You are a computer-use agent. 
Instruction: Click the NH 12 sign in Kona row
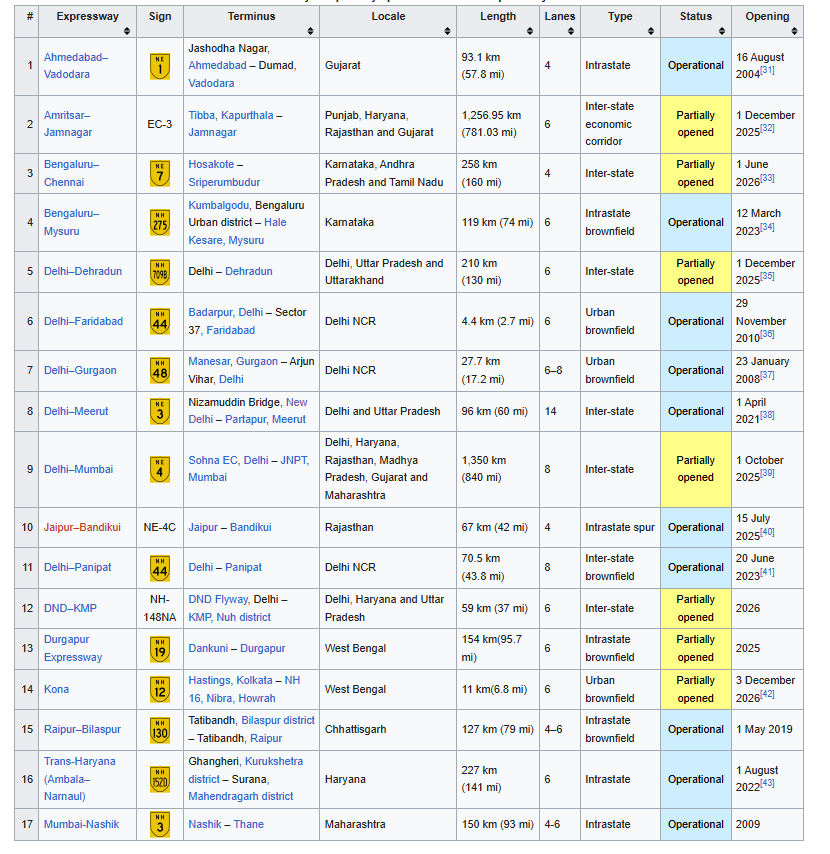tap(160, 690)
